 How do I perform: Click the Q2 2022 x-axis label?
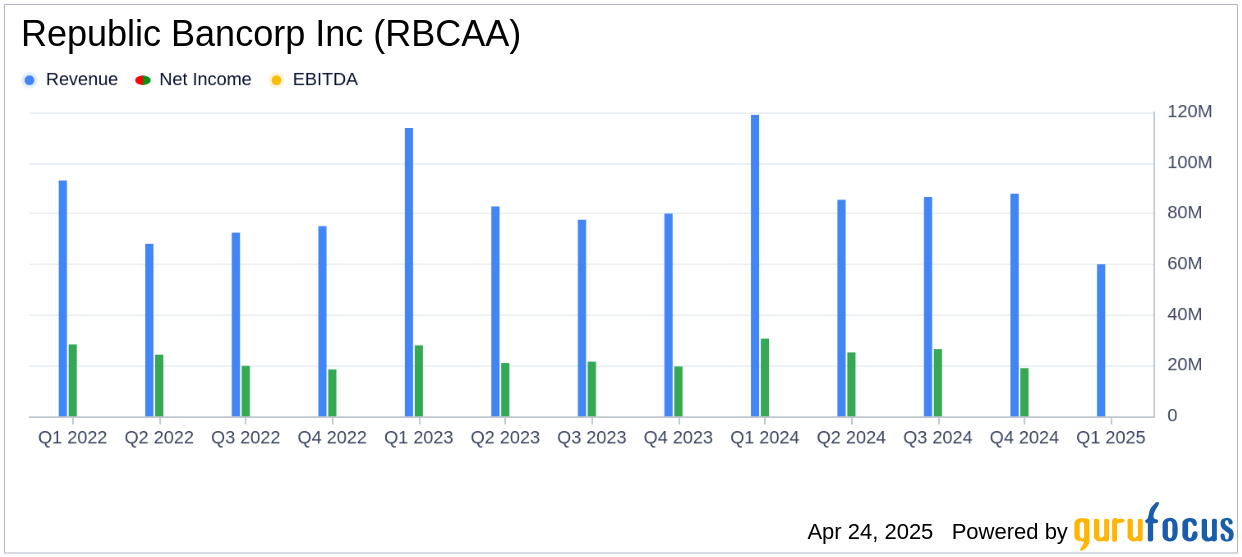pyautogui.click(x=159, y=438)
